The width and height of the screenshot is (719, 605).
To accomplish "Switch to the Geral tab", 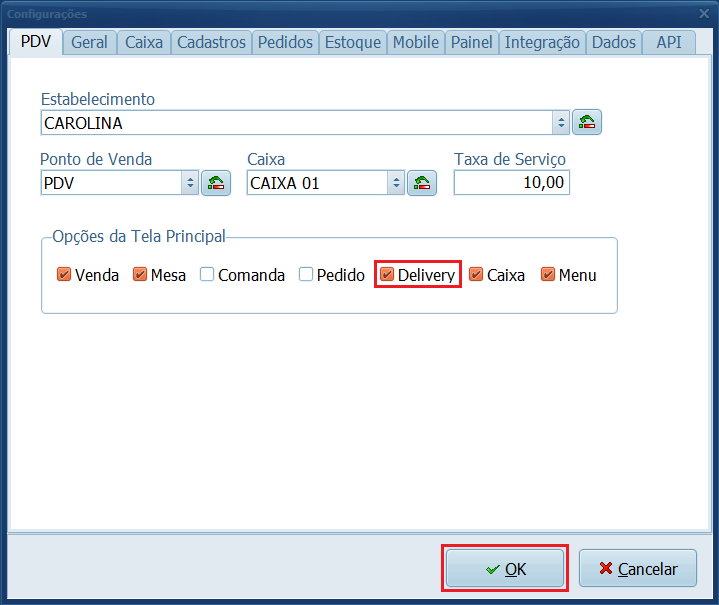I will [x=90, y=42].
